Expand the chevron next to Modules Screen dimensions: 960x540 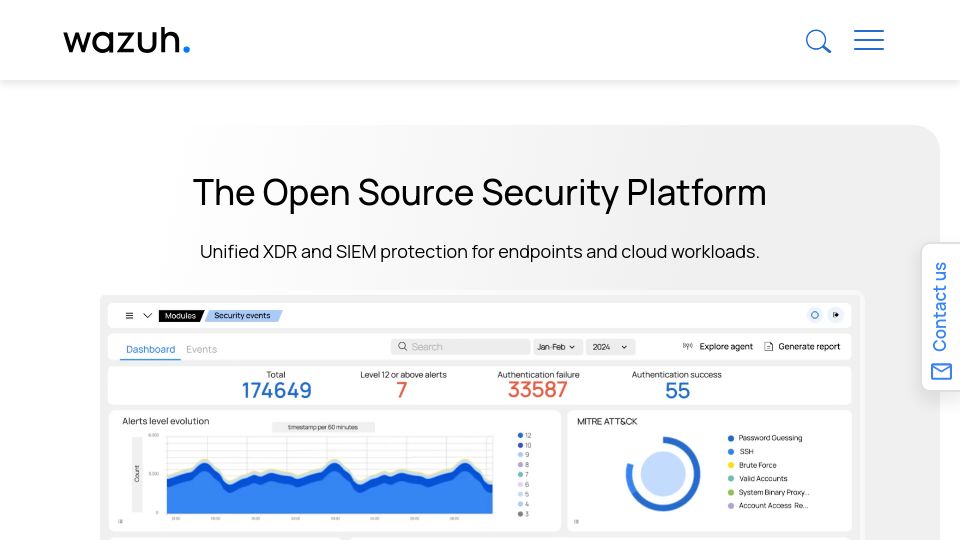[148, 316]
